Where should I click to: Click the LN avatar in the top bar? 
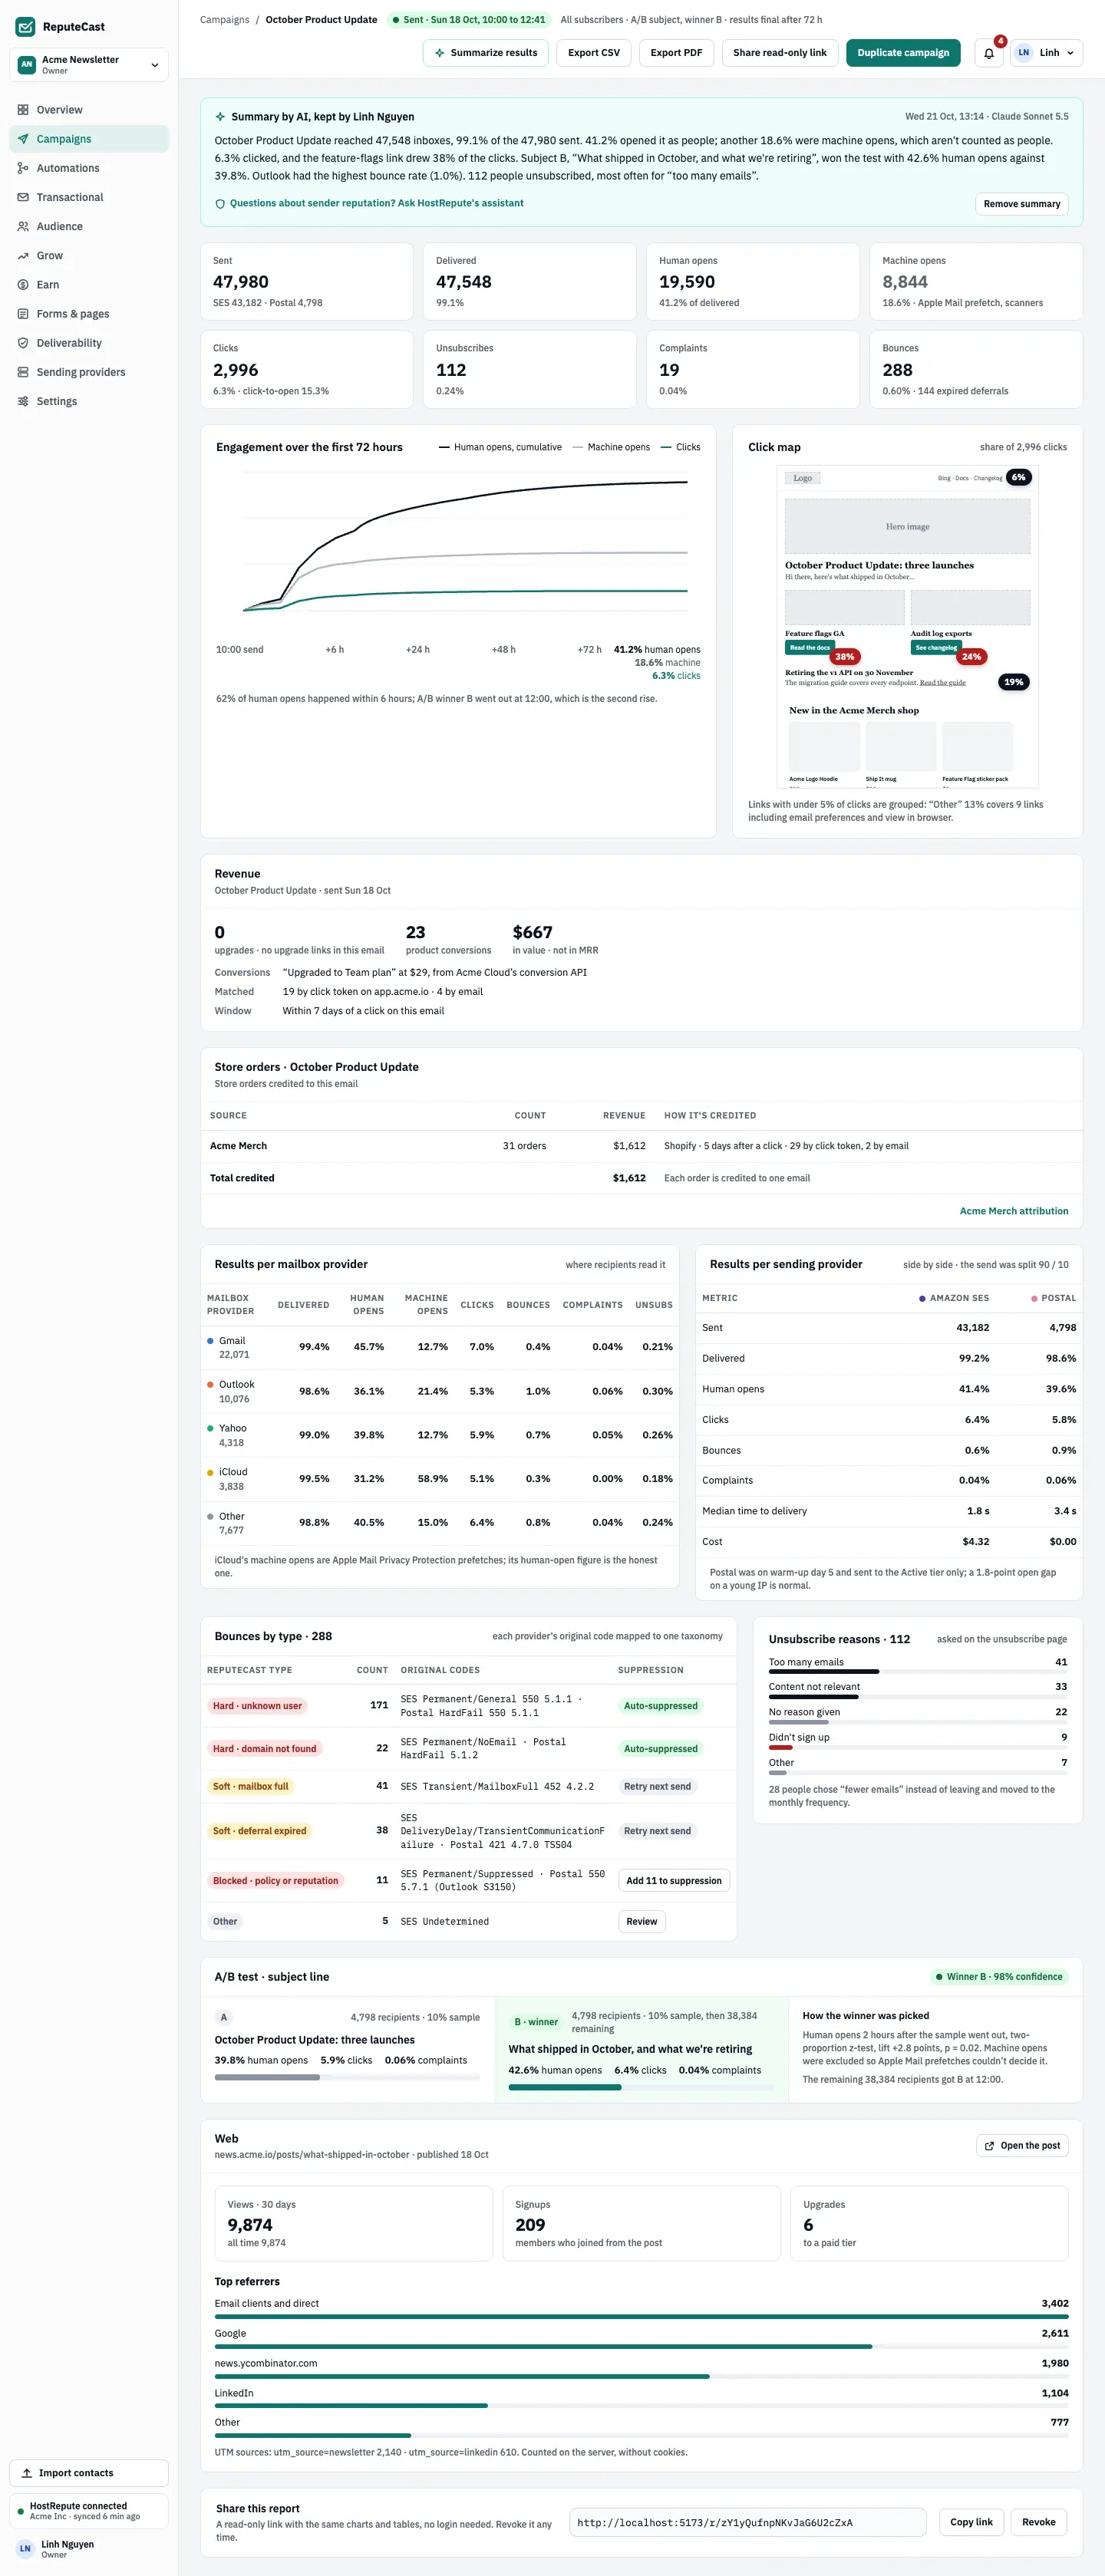1023,53
